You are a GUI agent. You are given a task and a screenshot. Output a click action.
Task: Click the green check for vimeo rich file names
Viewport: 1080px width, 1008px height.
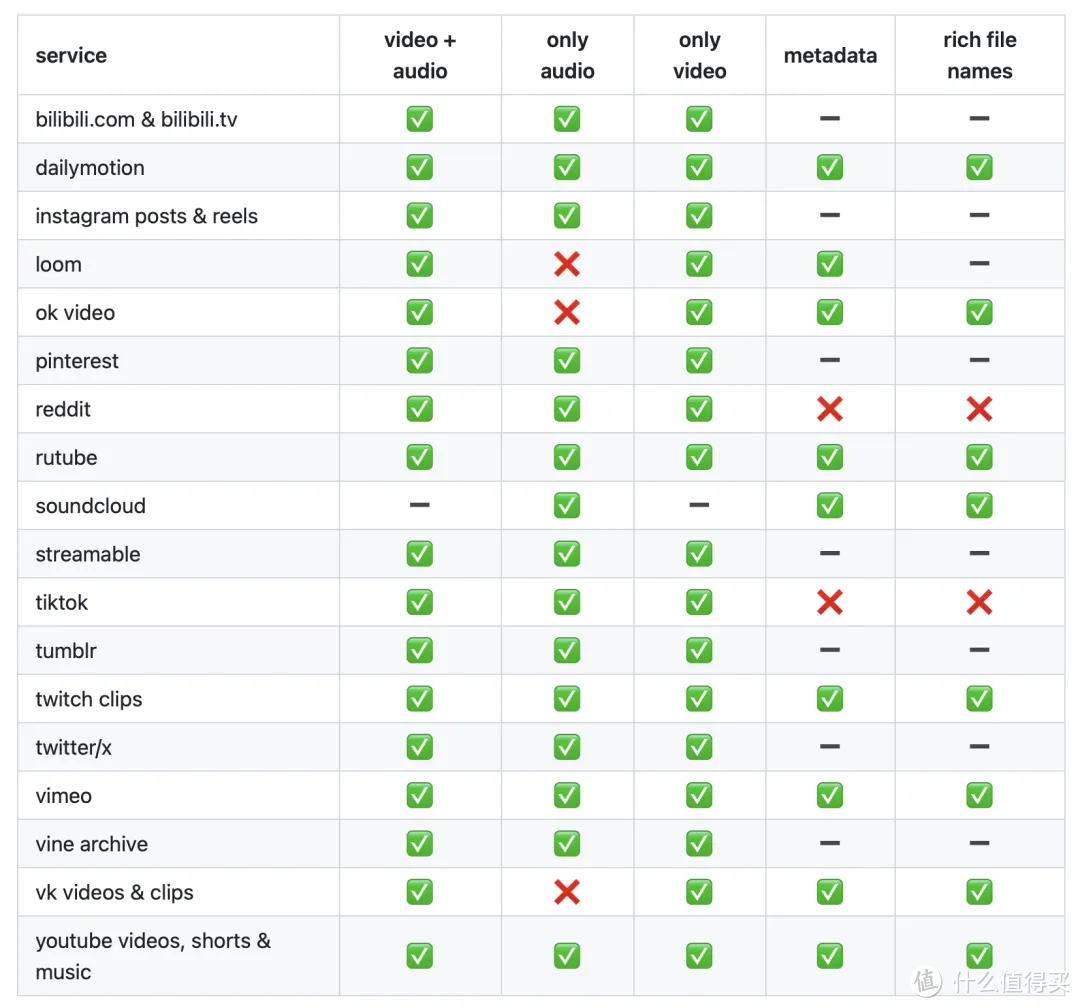979,795
